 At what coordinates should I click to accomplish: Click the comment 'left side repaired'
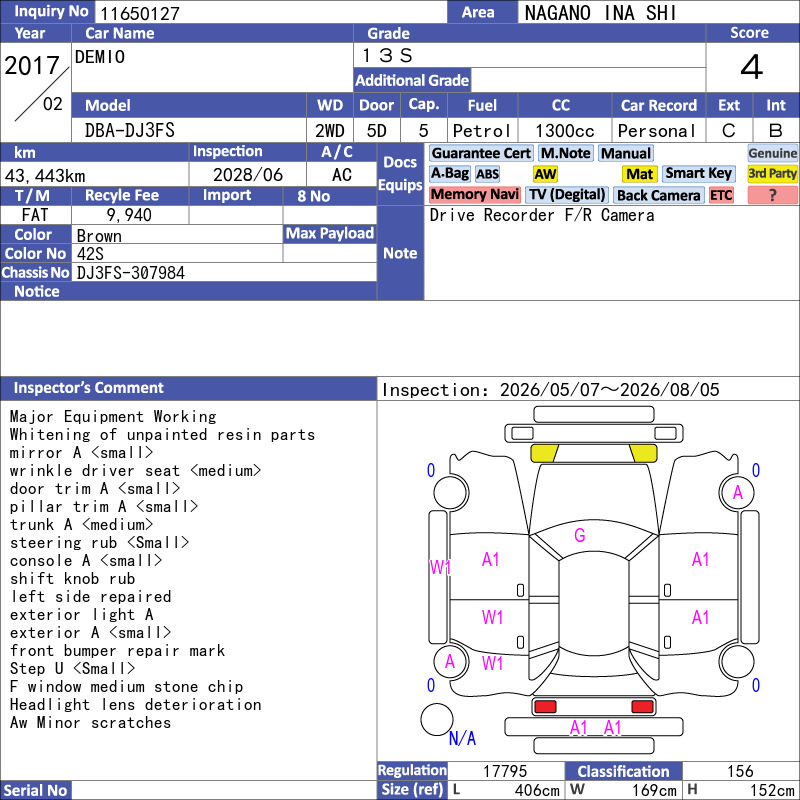[x=91, y=596]
